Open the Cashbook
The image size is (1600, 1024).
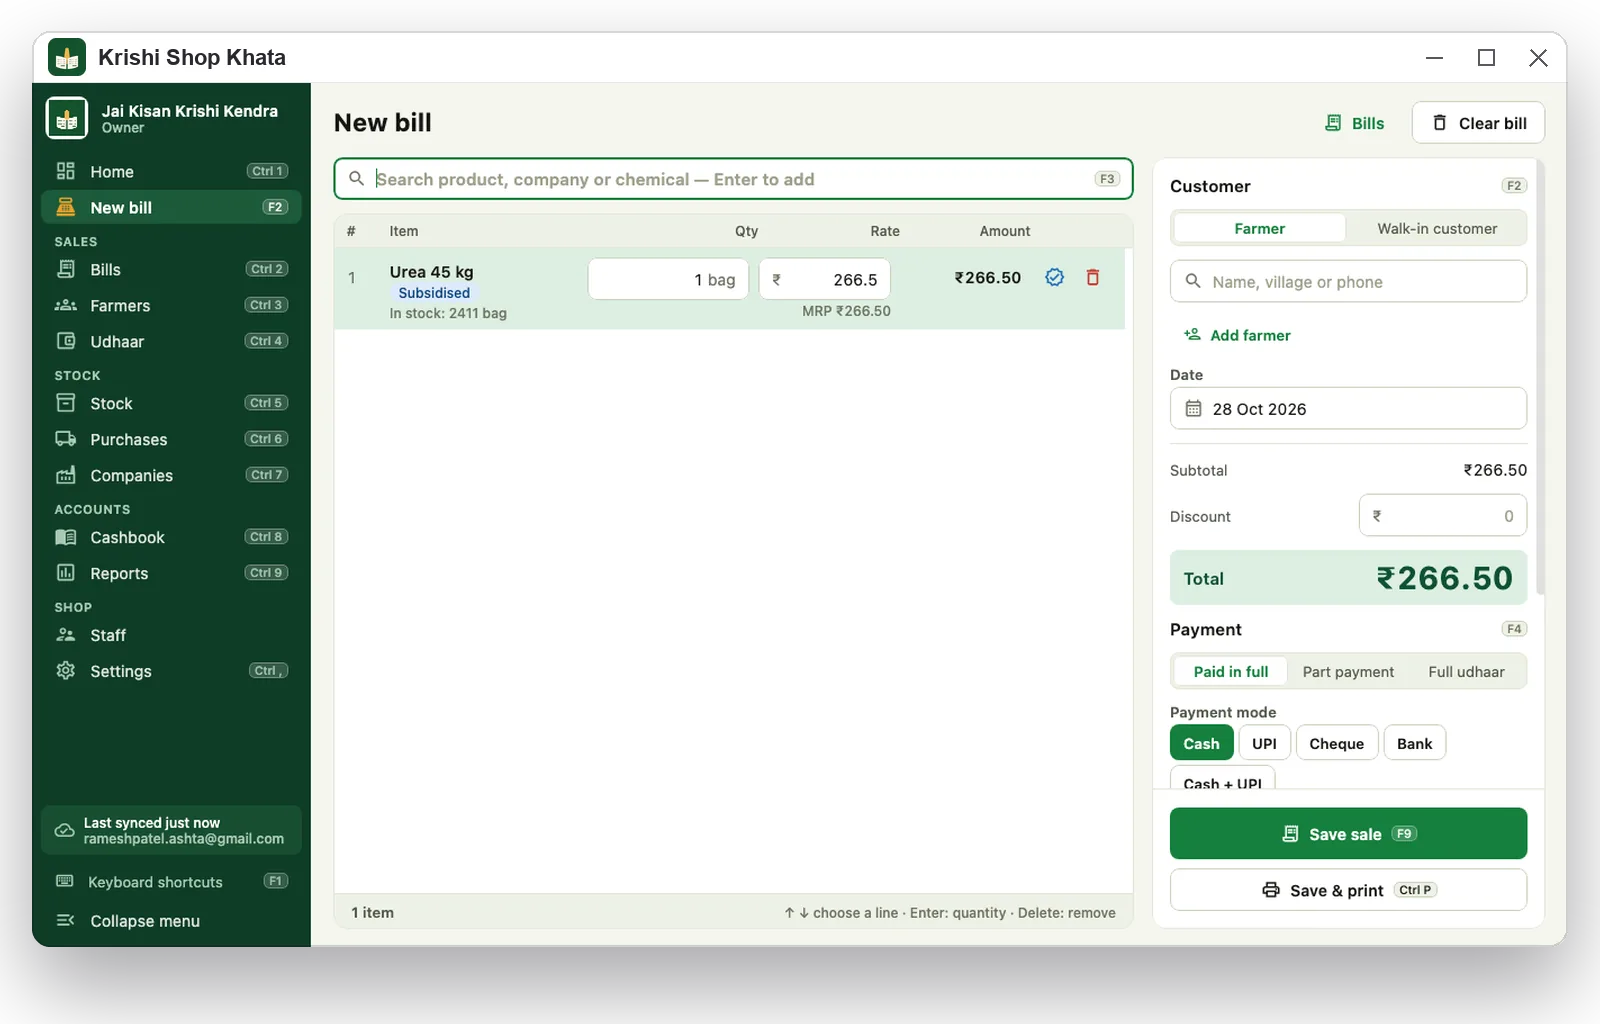pyautogui.click(x=171, y=538)
